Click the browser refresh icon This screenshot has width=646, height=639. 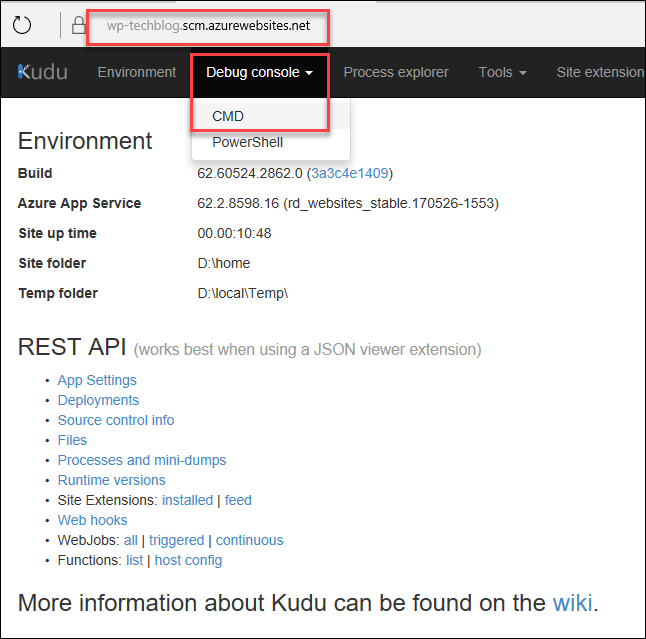[22, 25]
